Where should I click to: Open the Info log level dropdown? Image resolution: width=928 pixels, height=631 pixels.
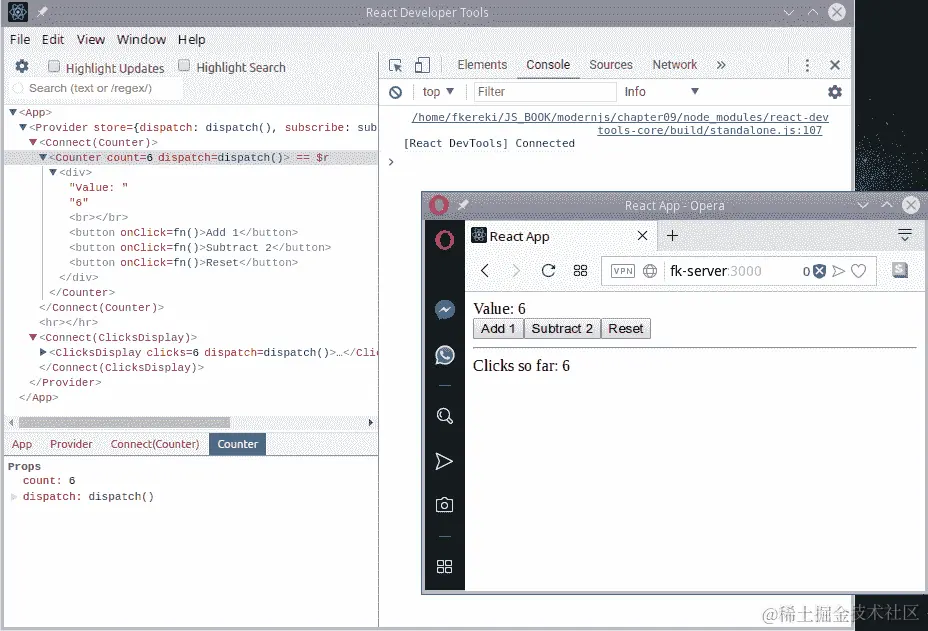(662, 92)
